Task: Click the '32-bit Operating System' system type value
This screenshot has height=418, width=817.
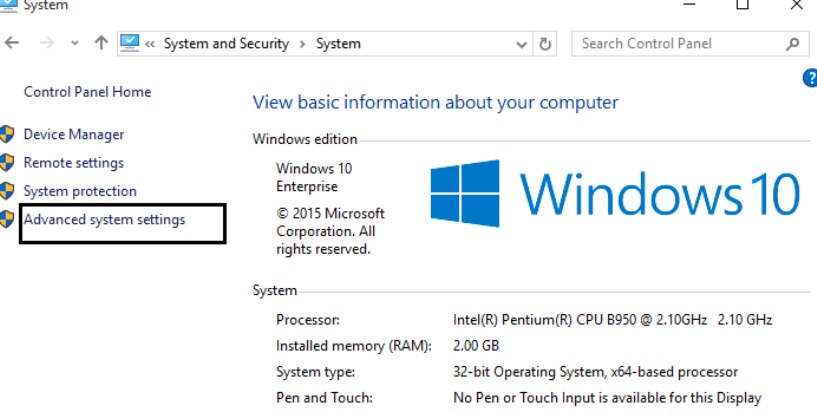Action: (596, 372)
